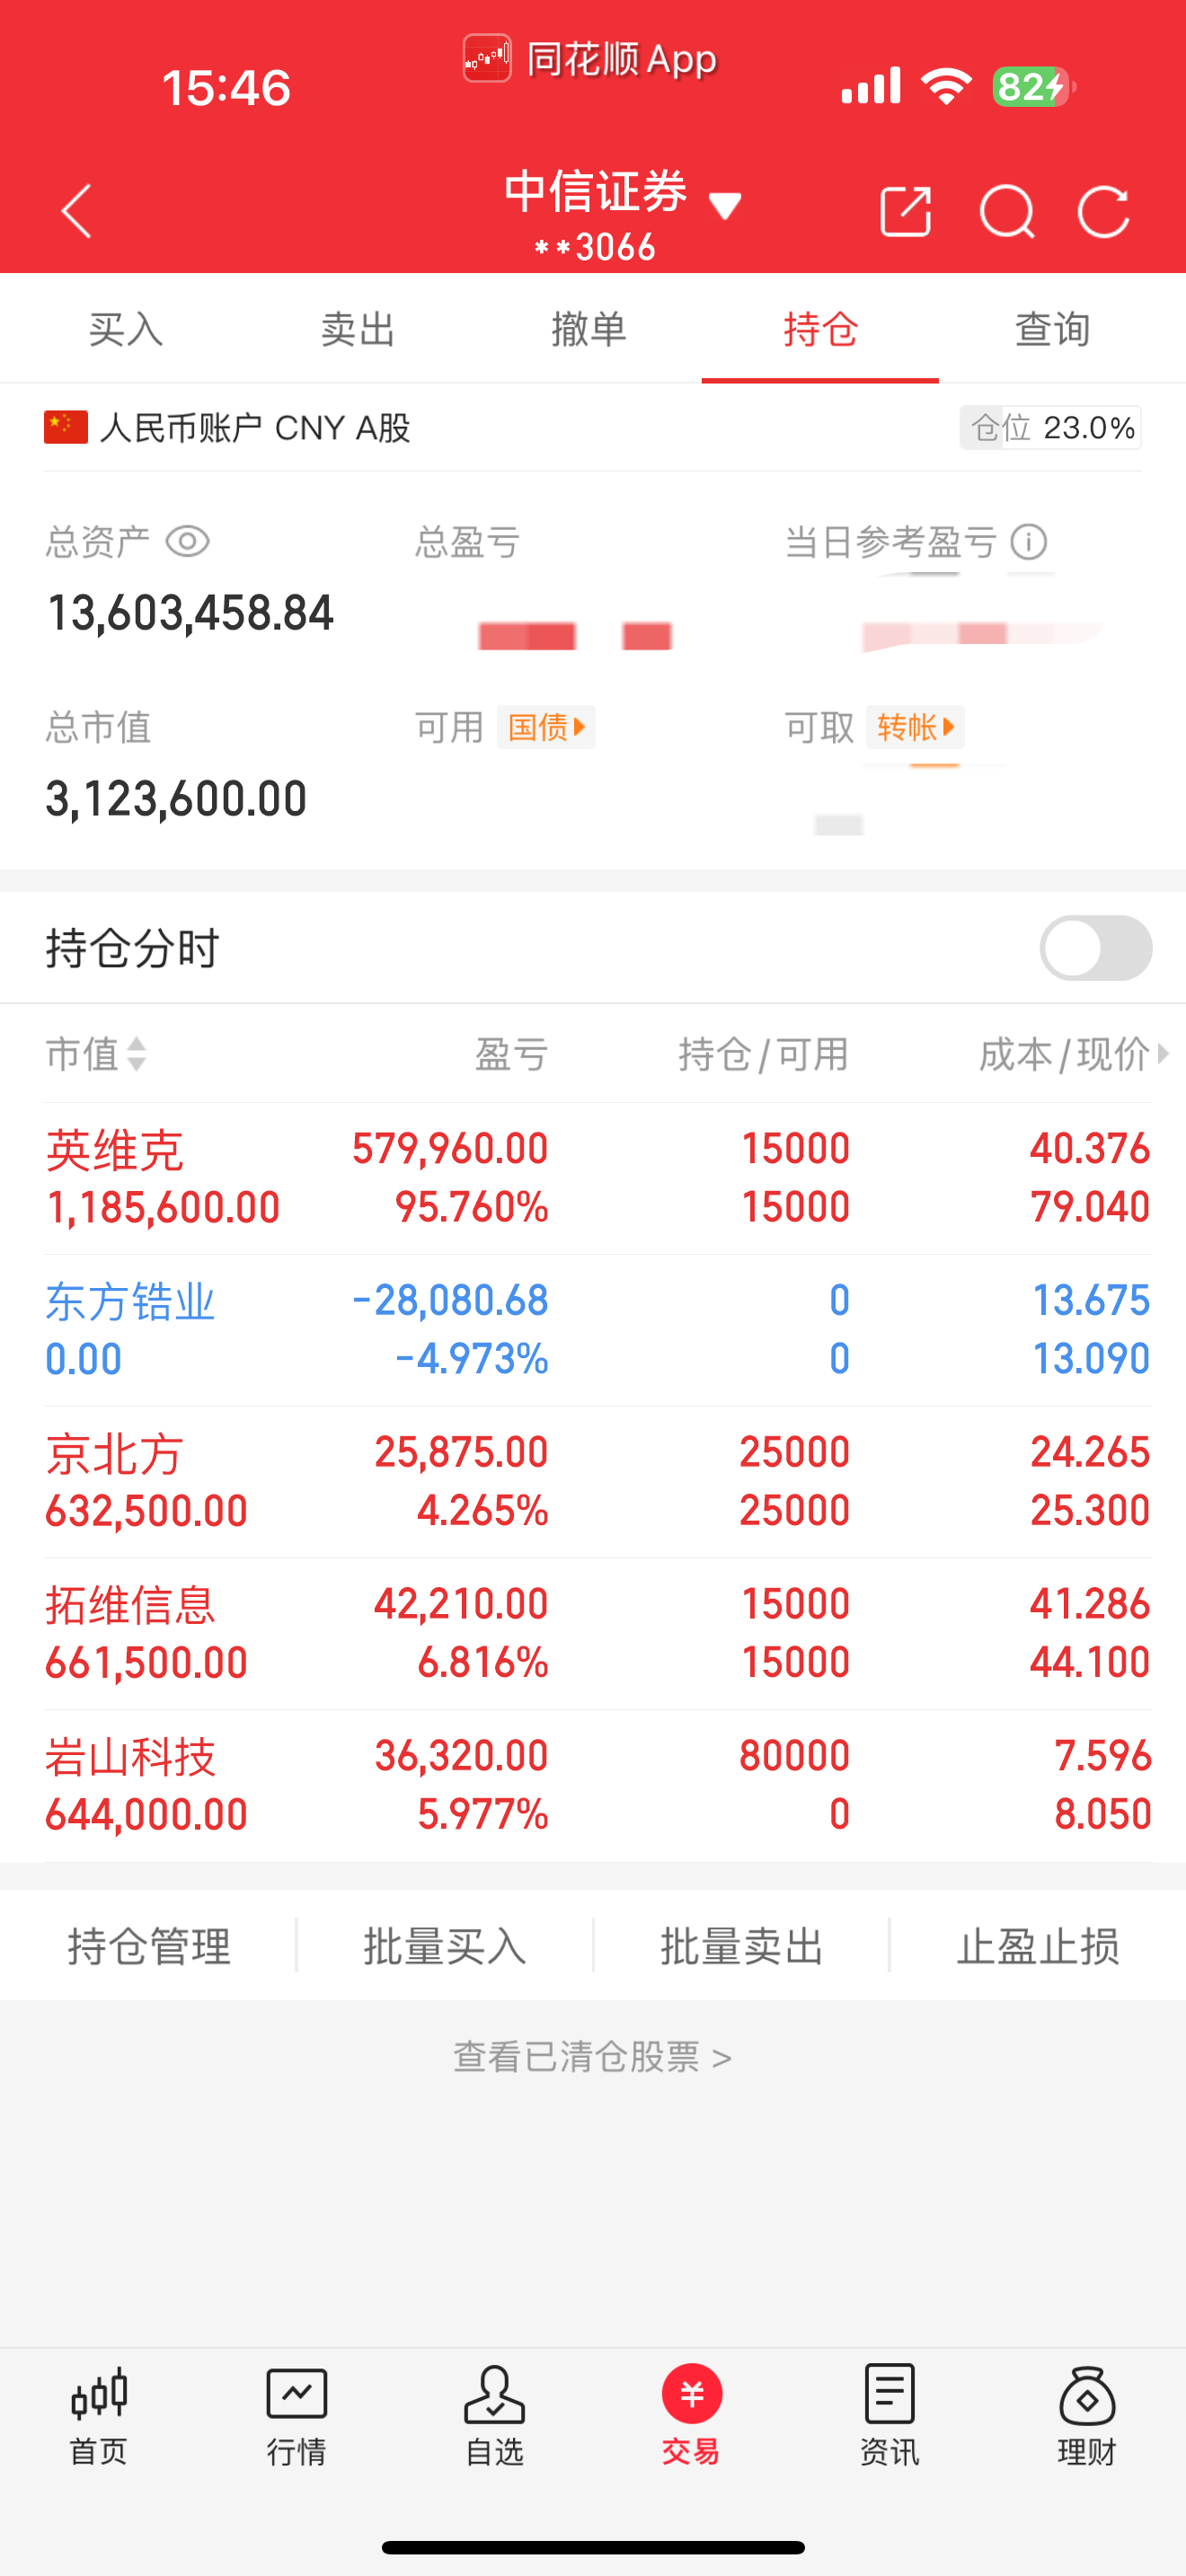Select the 英维克 holding row
This screenshot has height=2576, width=1186.
click(x=597, y=1178)
